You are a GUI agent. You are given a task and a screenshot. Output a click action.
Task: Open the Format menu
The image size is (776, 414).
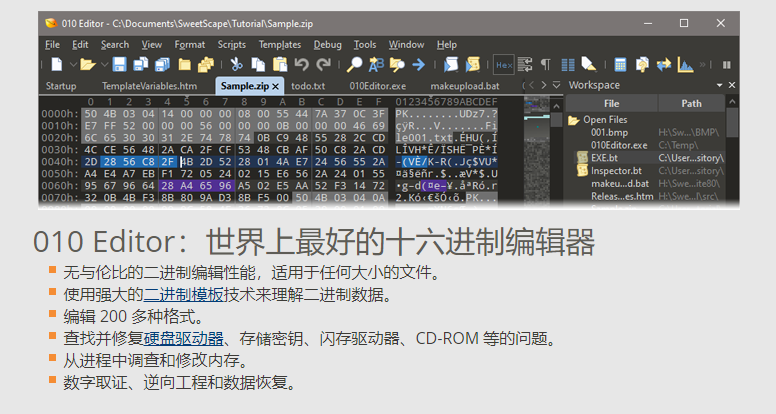point(190,45)
